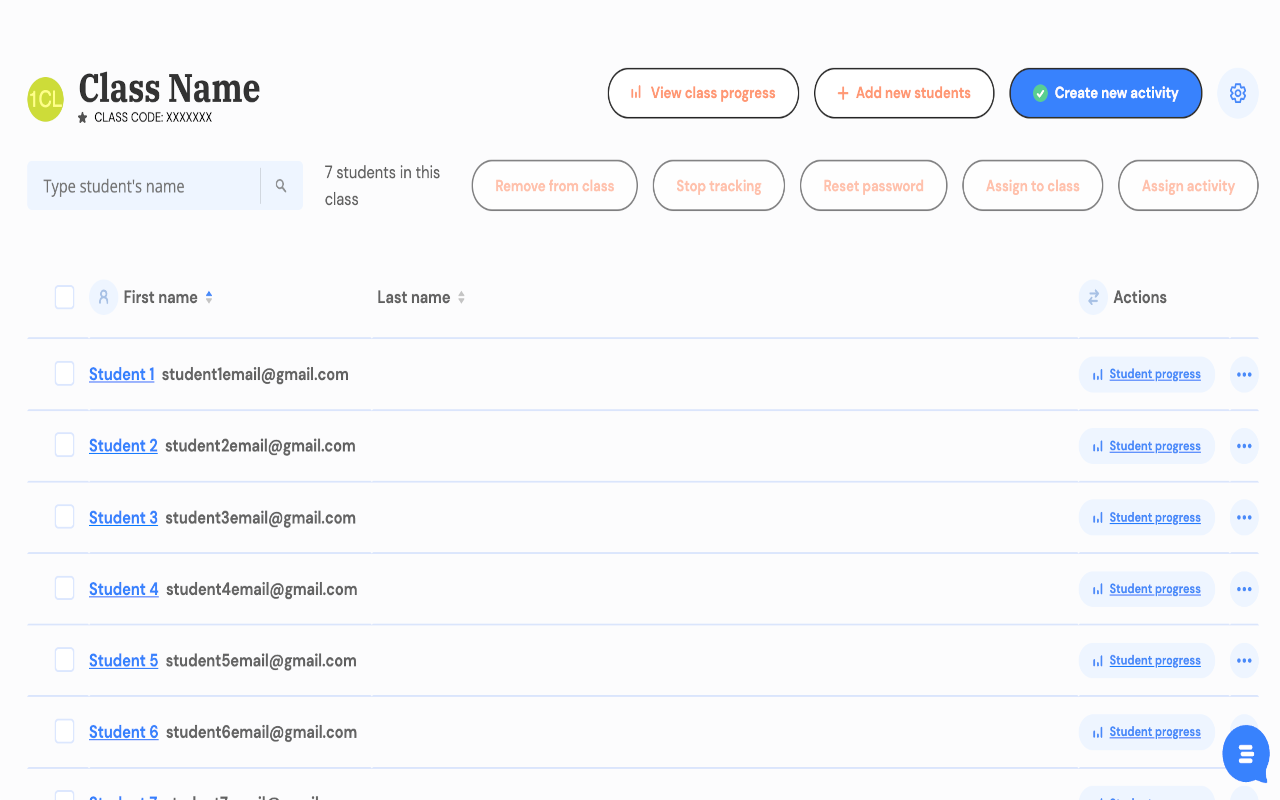Select all students with the header checkbox
The width and height of the screenshot is (1280, 800).
[x=64, y=297]
